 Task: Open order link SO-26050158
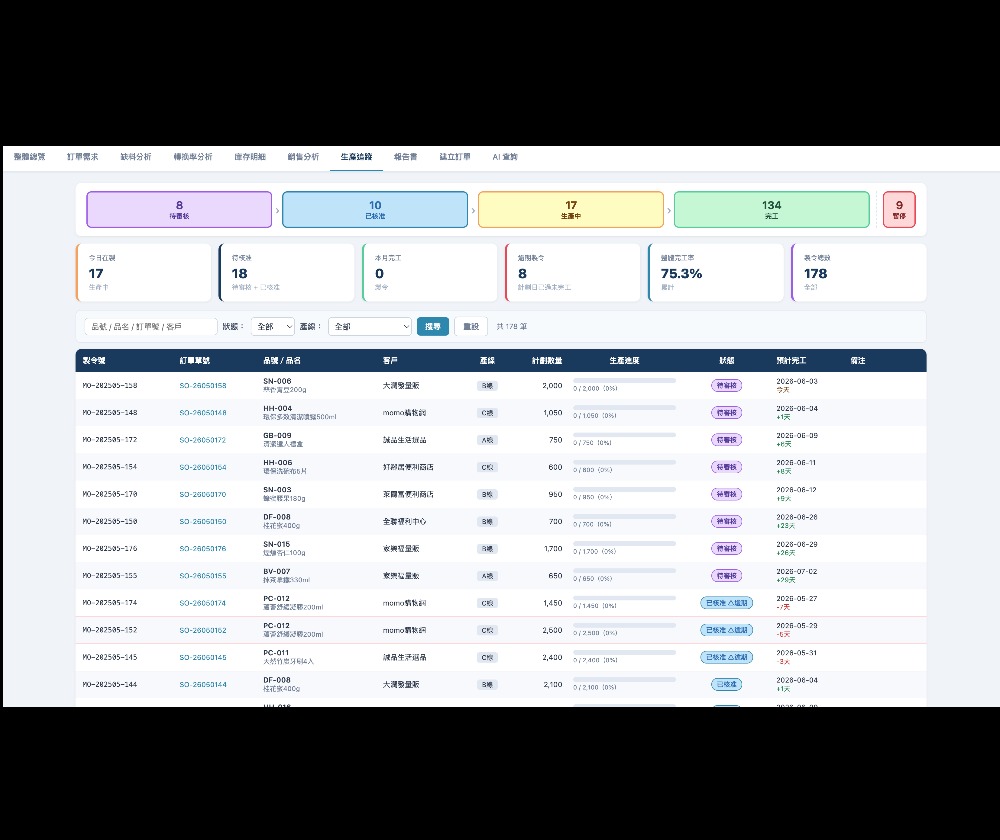pos(203,386)
